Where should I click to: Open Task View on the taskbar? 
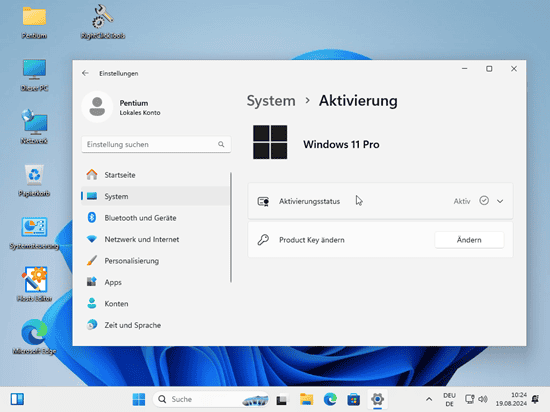281,400
